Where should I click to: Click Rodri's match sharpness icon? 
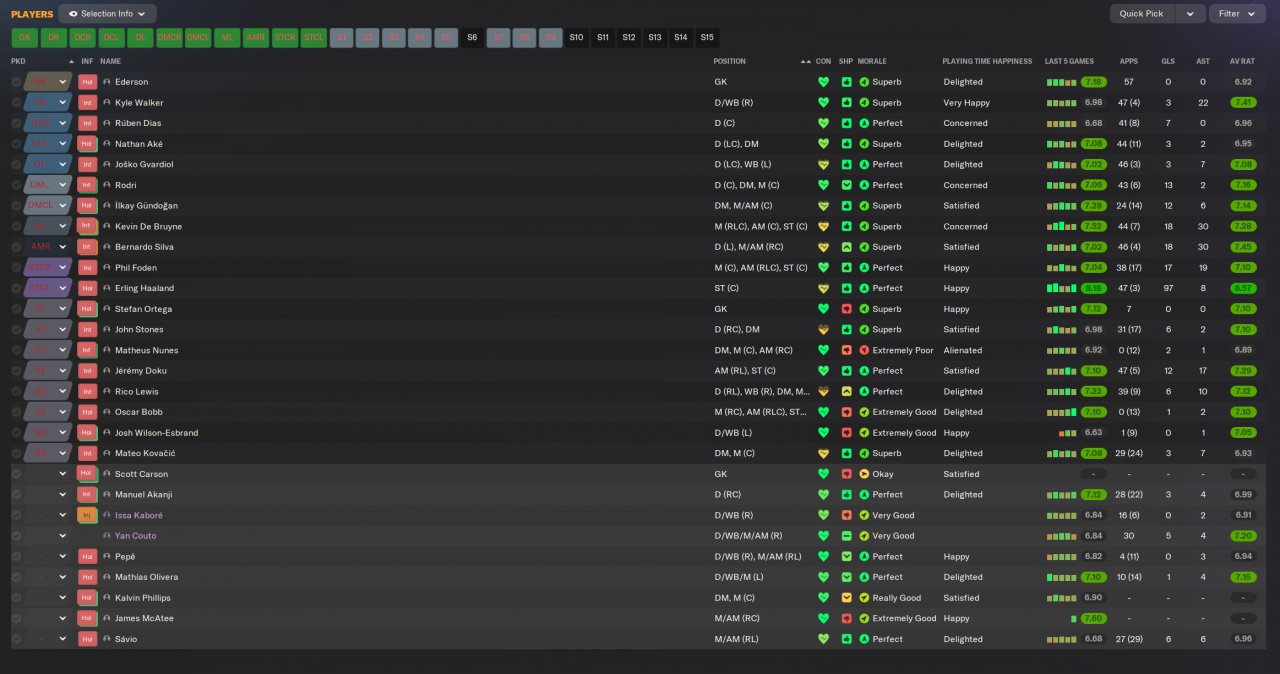[x=847, y=185]
